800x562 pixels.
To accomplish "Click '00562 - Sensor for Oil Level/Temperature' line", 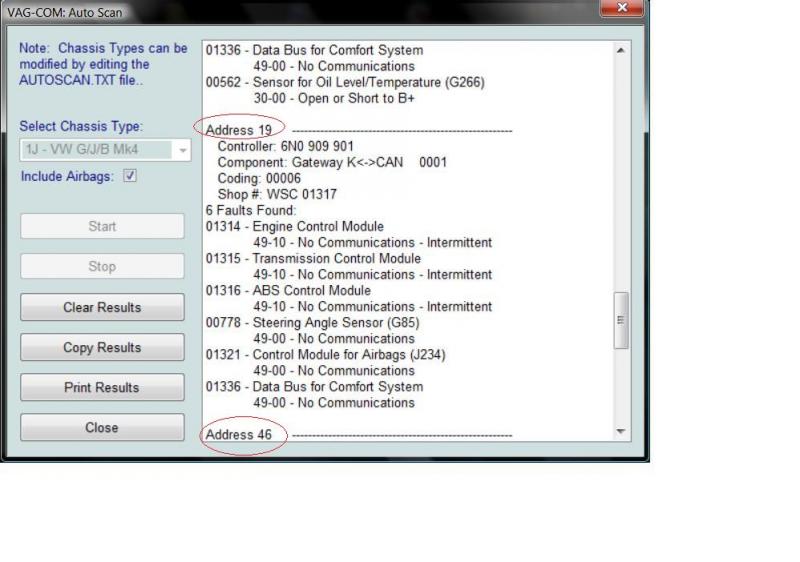I will [345, 82].
